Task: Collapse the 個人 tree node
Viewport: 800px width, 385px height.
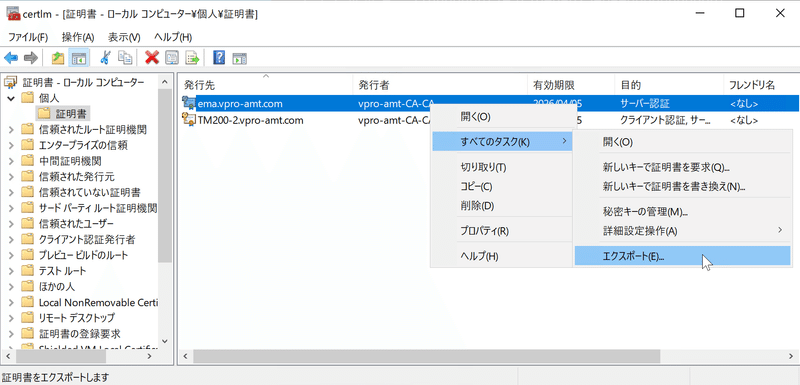Action: (11, 98)
